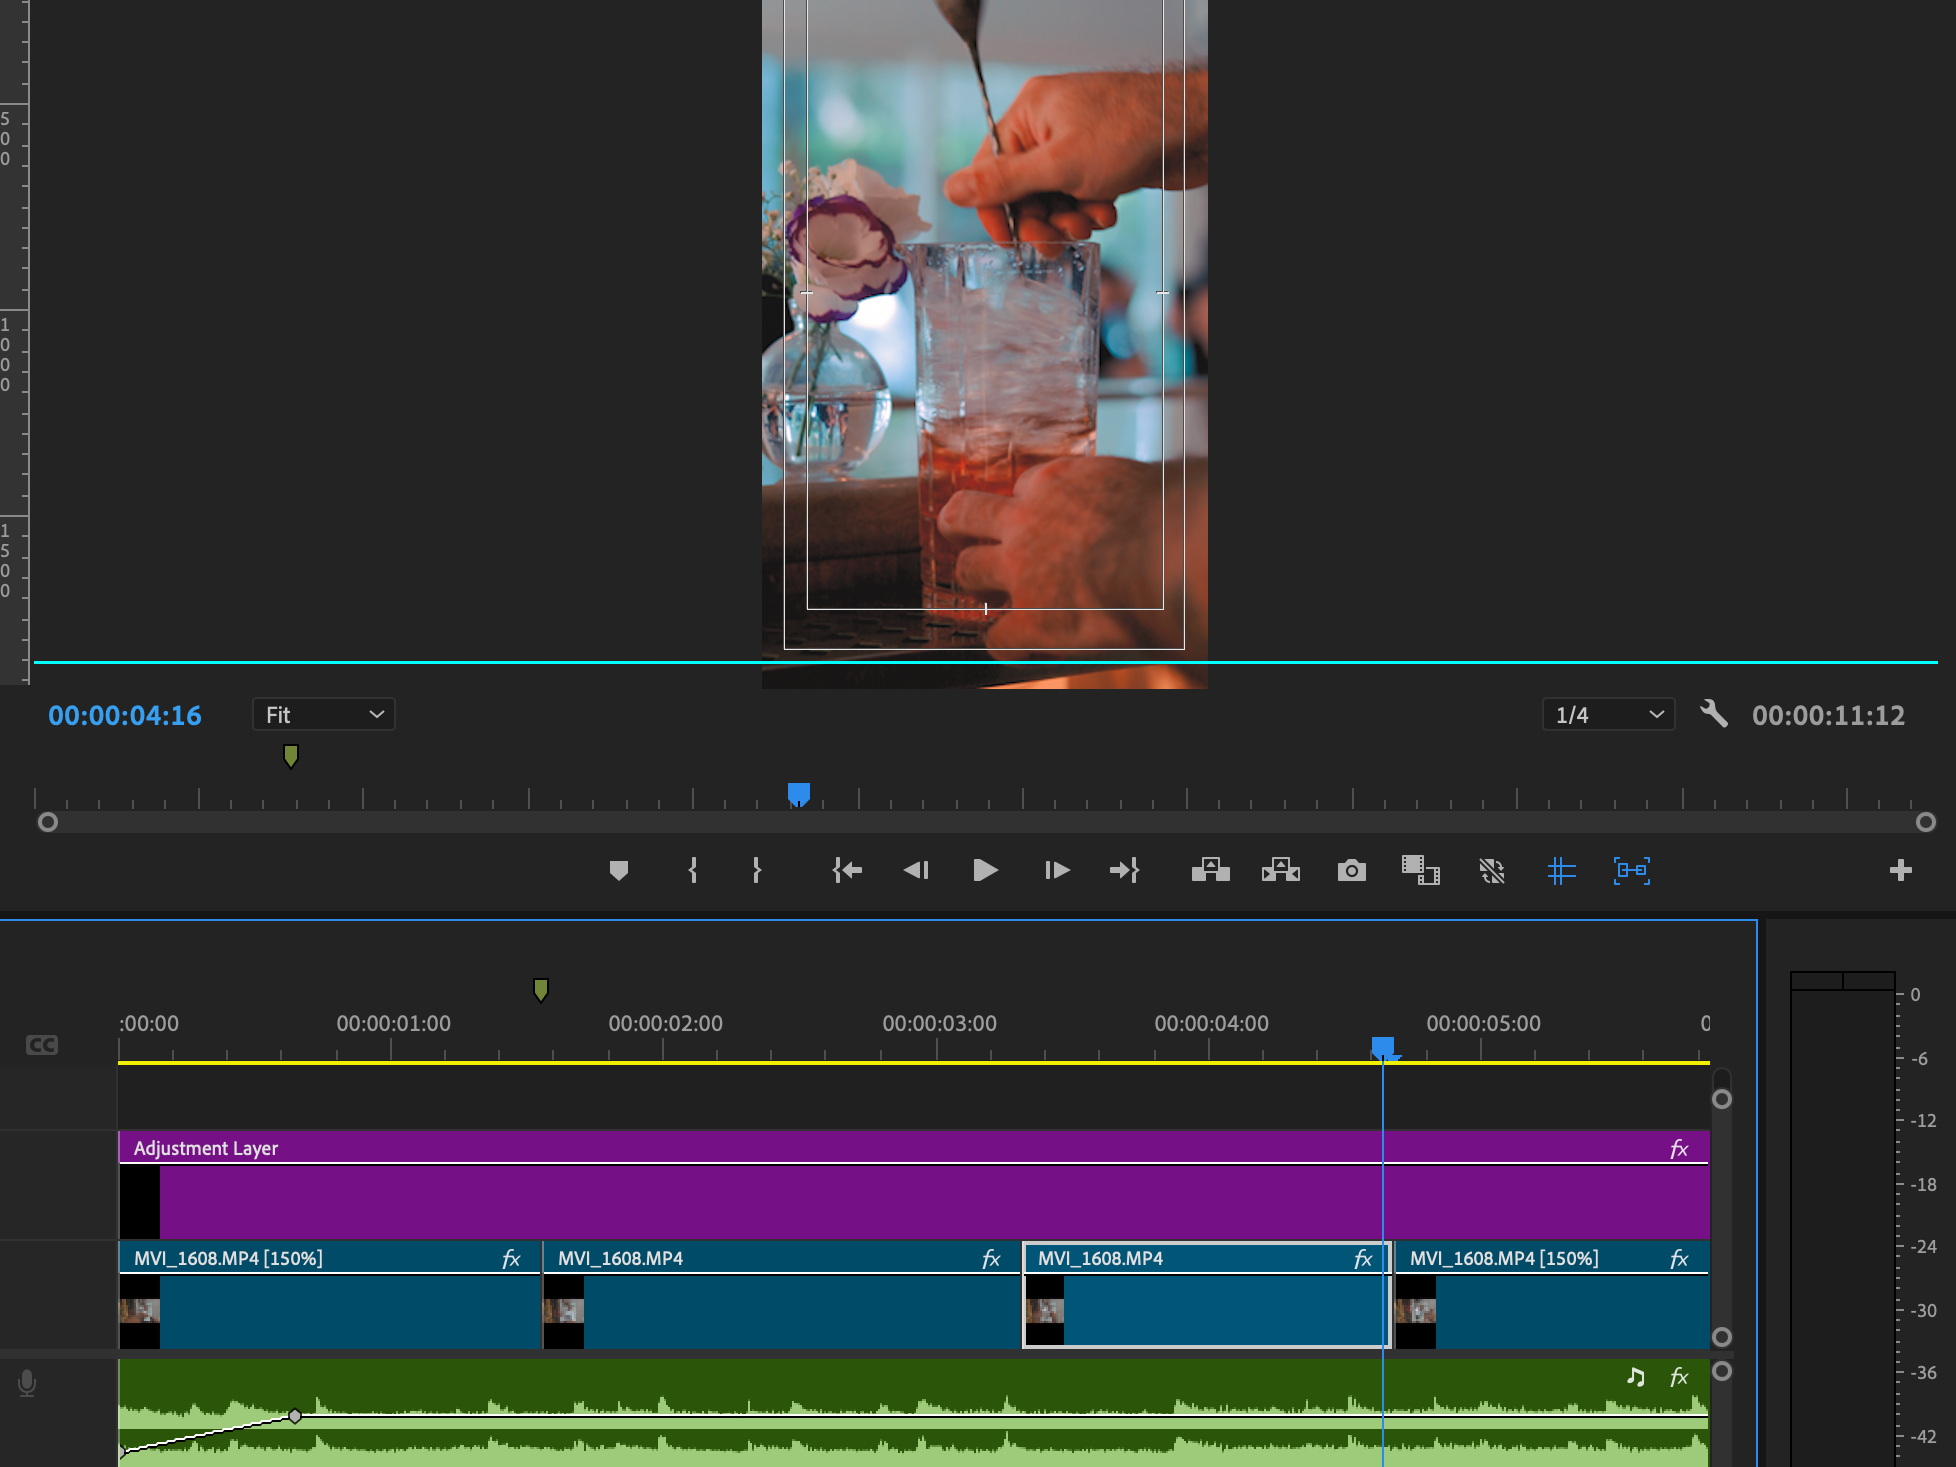This screenshot has width=1956, height=1467.
Task: Select the first MVI_1608.MP4 [150%] clip
Action: tap(330, 1296)
